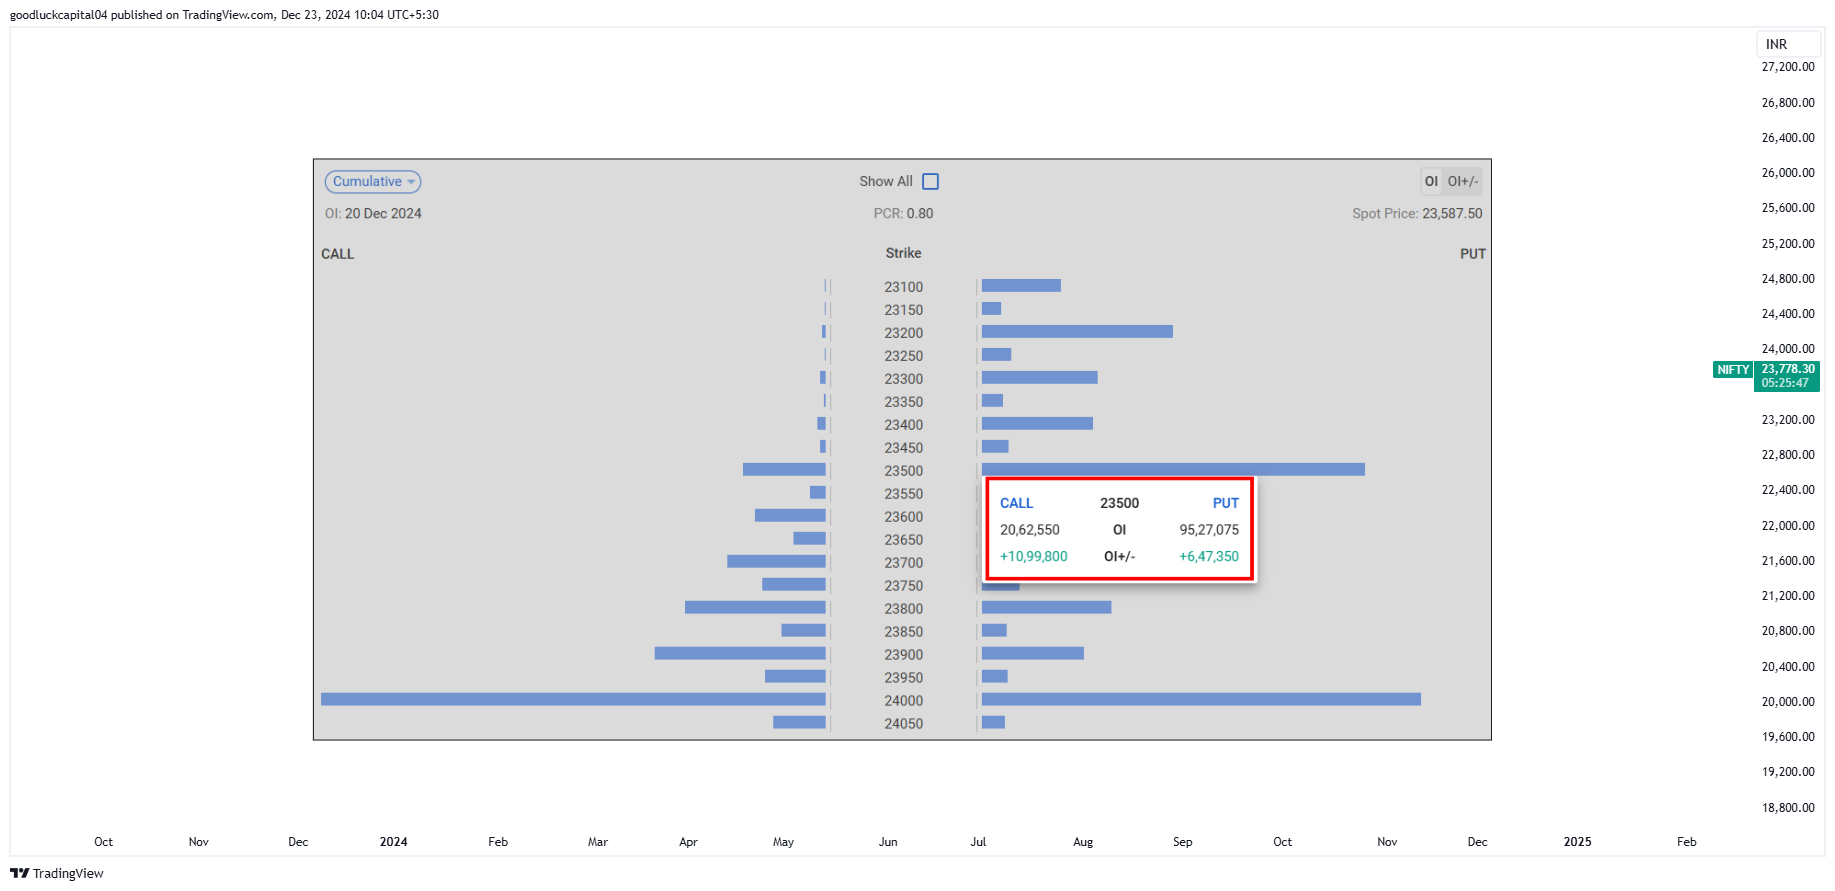Click +6,47,350 put OI change in tooltip
1835x891 pixels.
coord(1209,557)
